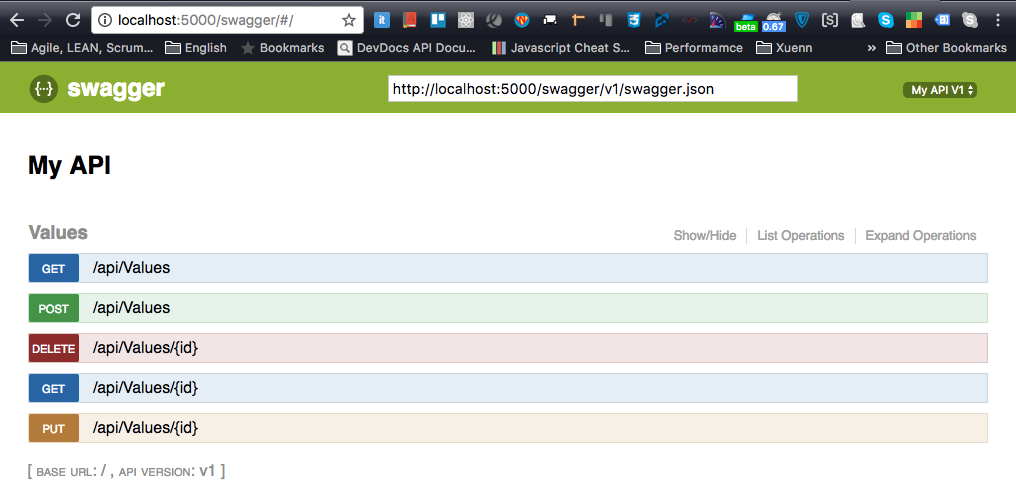
Task: Open the React DevTools extension icon
Action: click(x=466, y=20)
